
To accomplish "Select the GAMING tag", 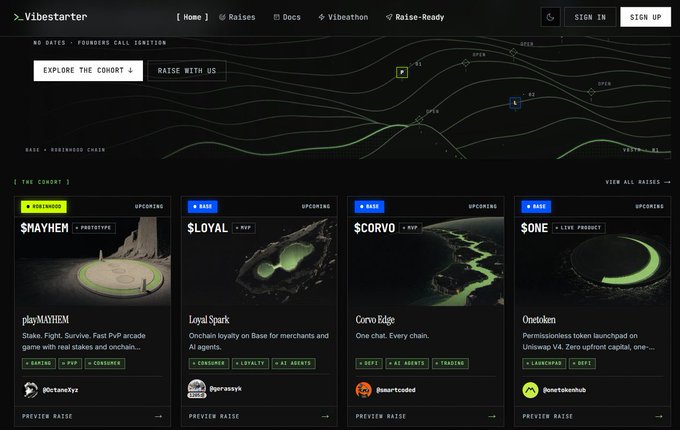I will click(39, 363).
